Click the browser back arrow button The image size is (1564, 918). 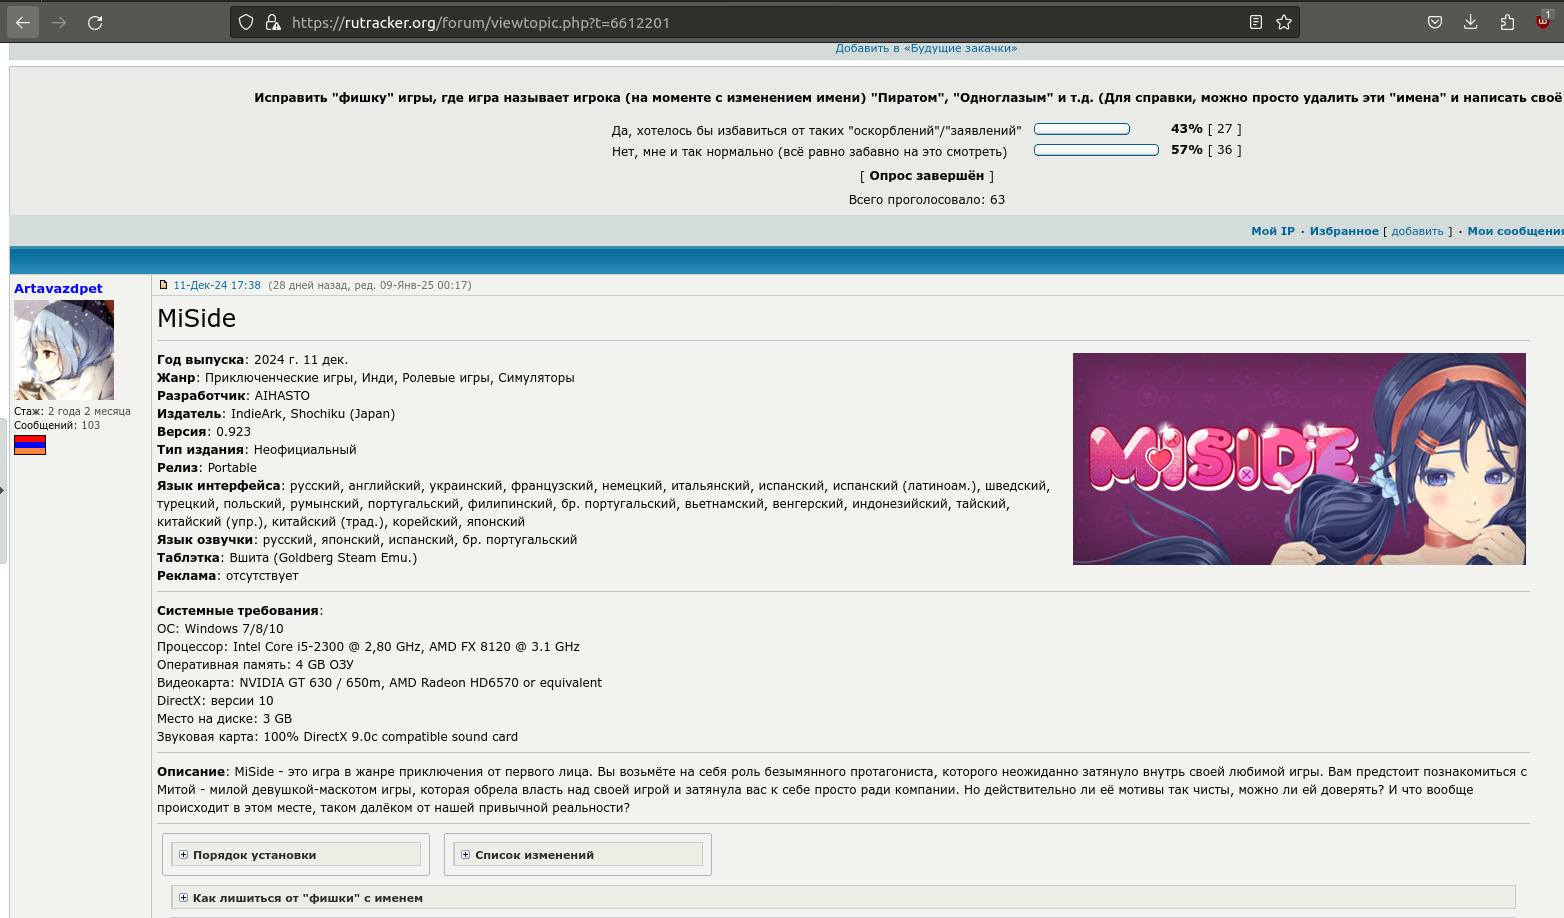click(23, 22)
